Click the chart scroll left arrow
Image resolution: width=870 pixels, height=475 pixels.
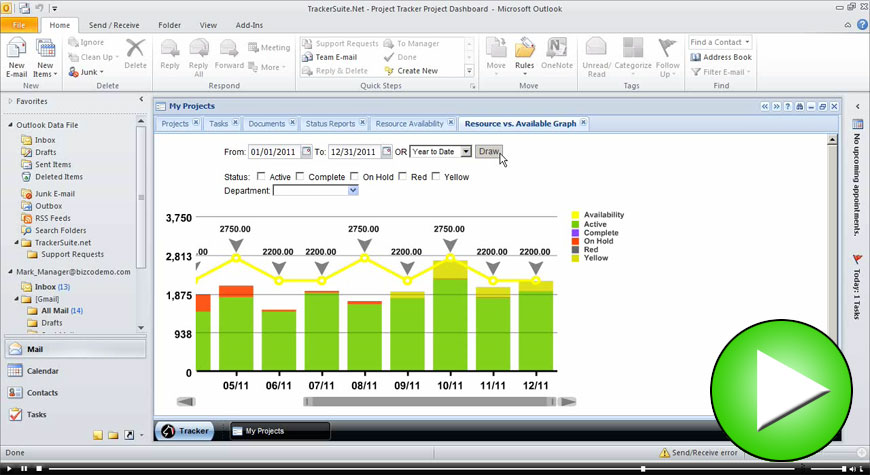[x=185, y=402]
